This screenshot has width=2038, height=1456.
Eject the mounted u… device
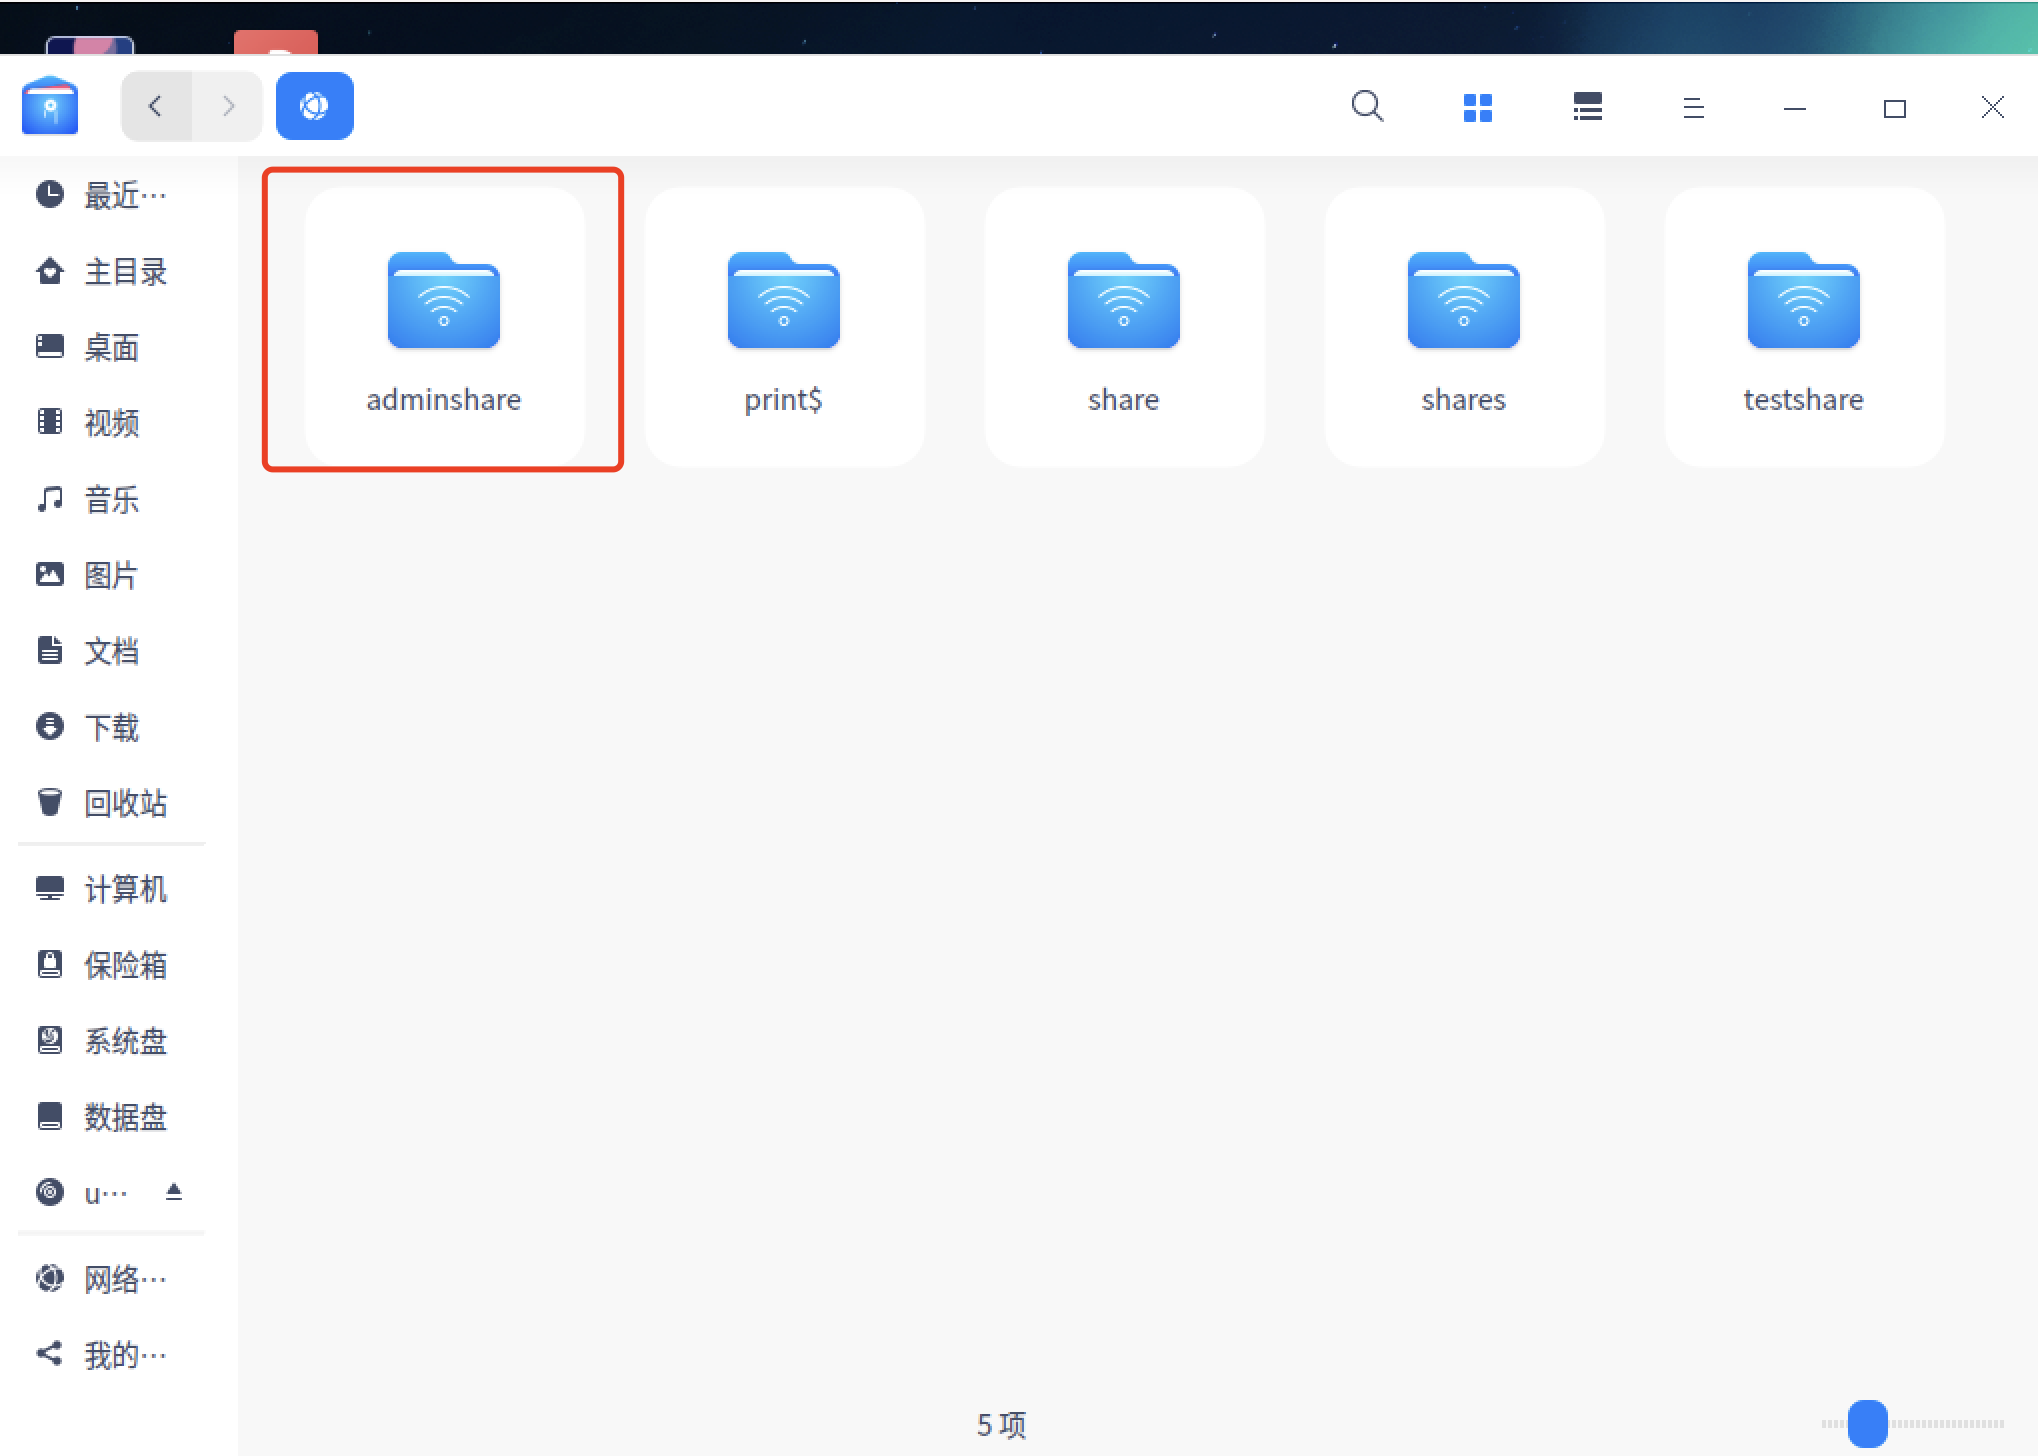coord(174,1191)
